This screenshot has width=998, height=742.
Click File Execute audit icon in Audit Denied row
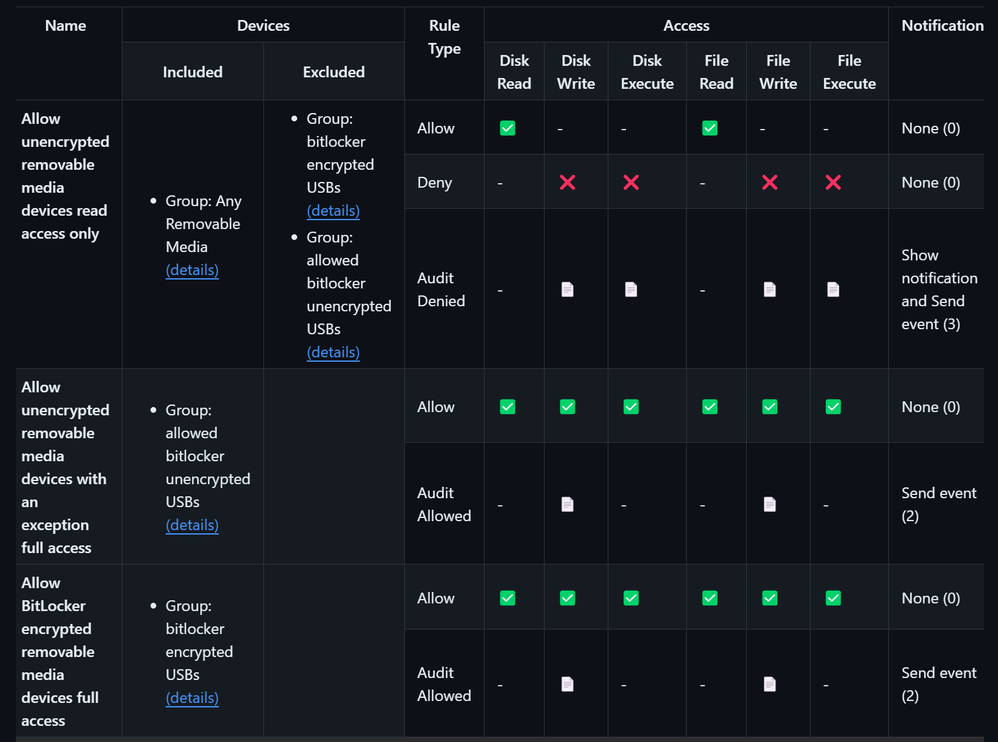click(x=833, y=290)
